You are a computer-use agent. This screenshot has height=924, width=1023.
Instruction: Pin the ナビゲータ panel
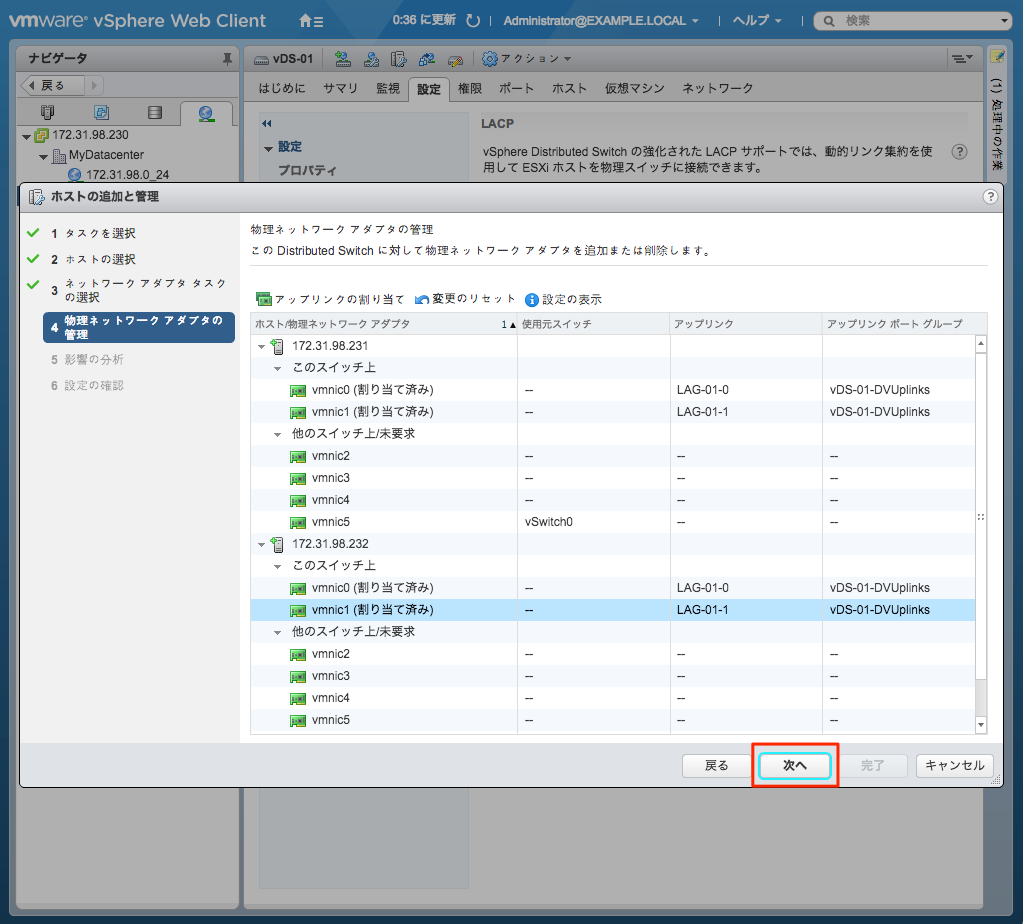pos(227,59)
